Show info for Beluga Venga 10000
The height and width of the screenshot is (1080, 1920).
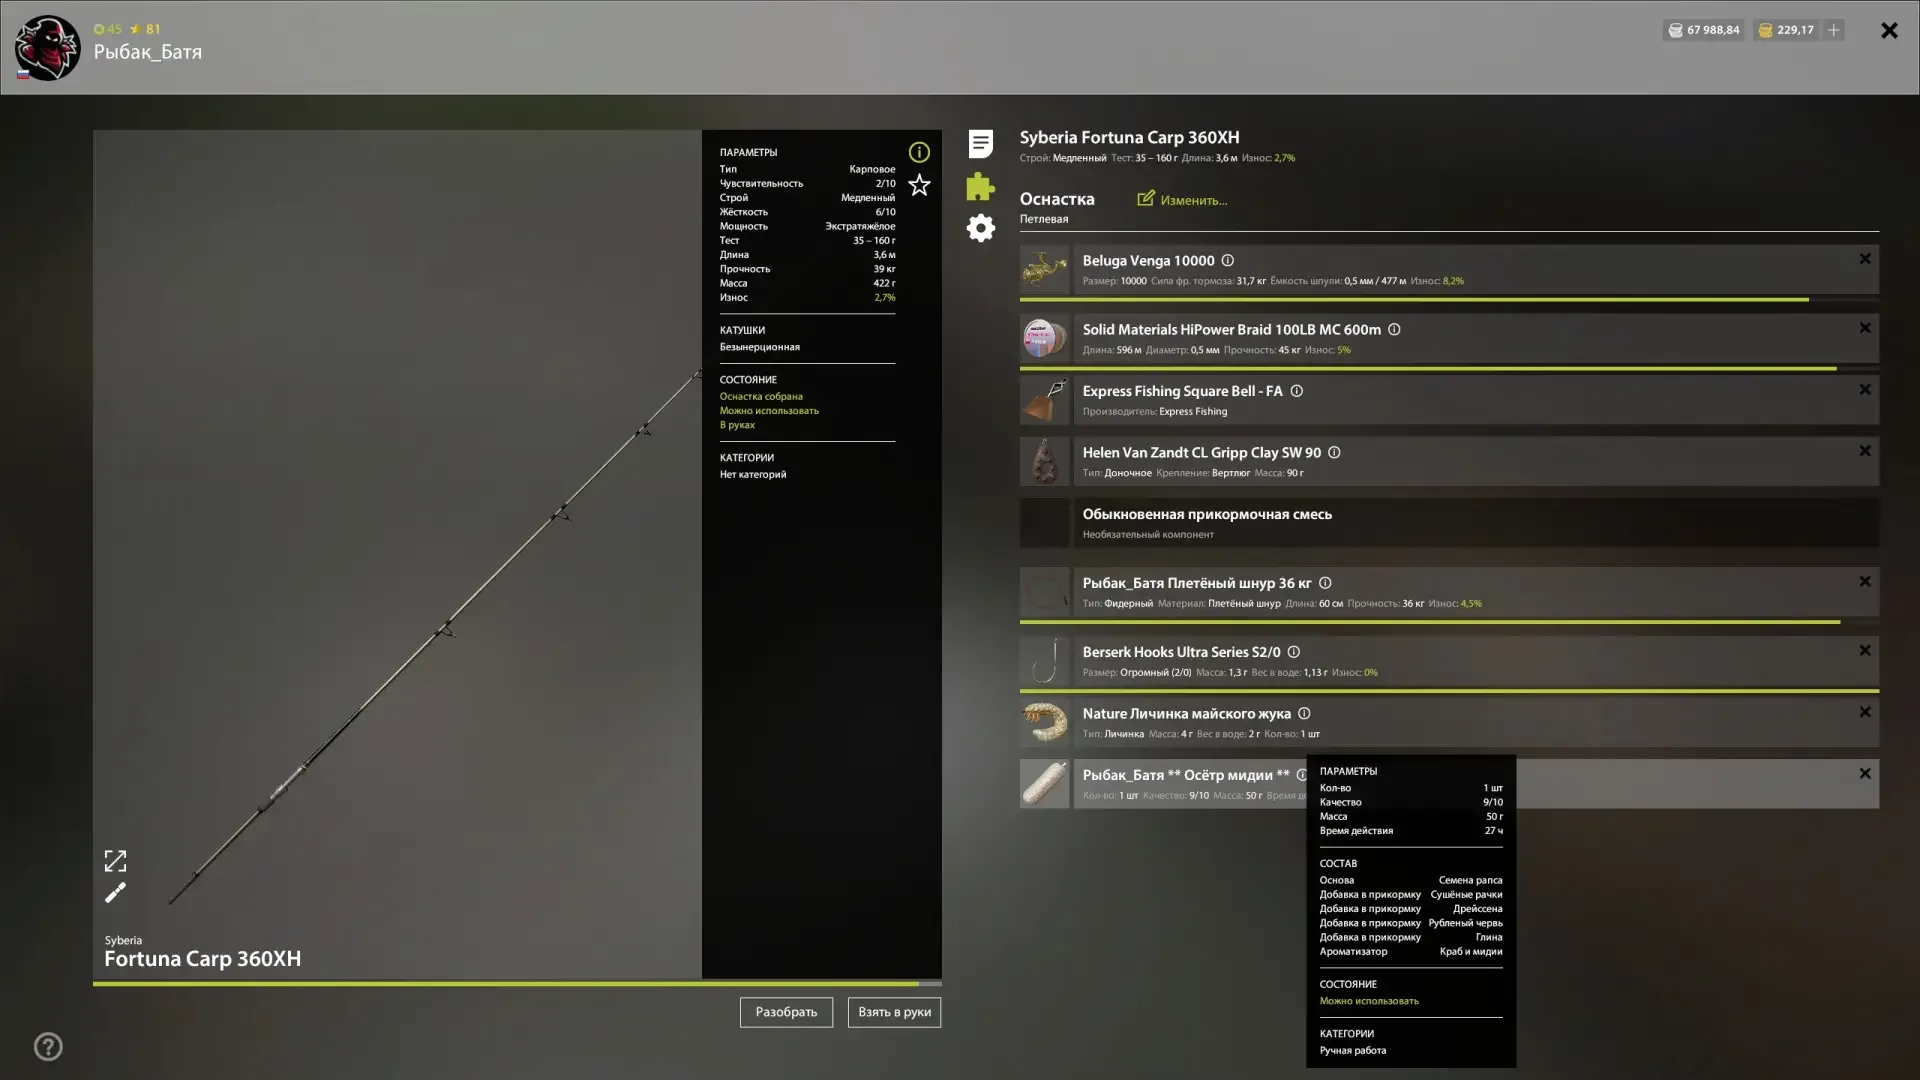1227,261
